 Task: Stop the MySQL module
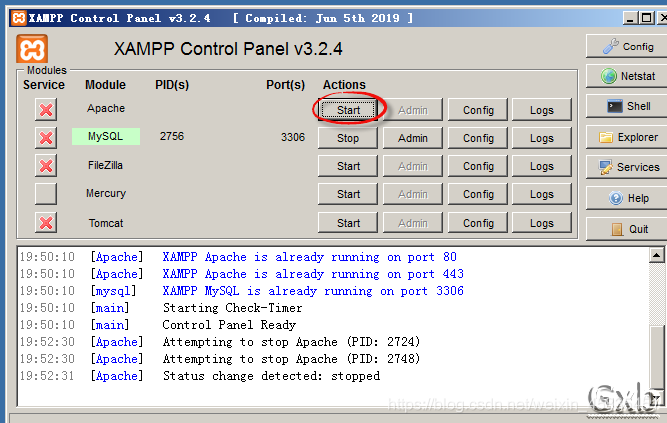pyautogui.click(x=348, y=138)
